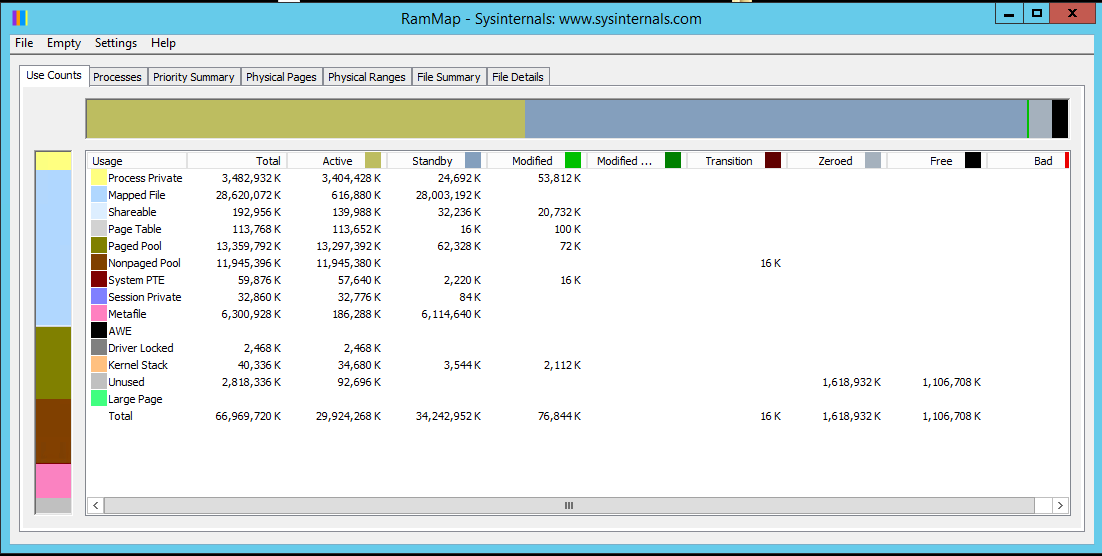
Task: Click the Shareable color icon
Action: tap(98, 212)
